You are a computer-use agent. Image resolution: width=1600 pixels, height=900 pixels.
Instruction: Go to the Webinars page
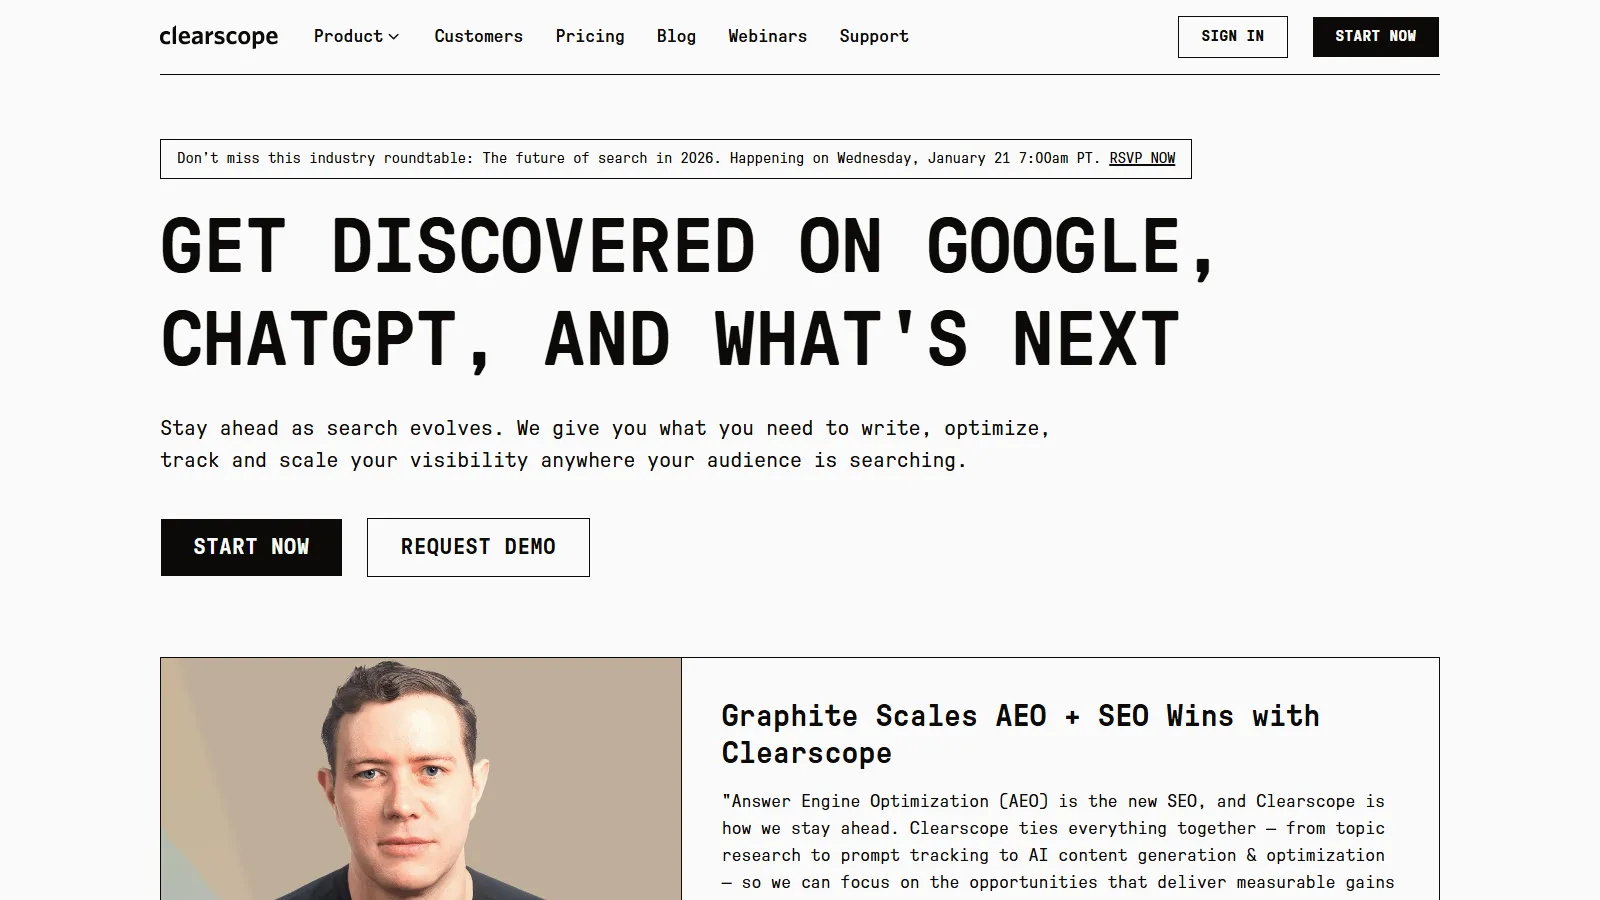click(x=767, y=36)
